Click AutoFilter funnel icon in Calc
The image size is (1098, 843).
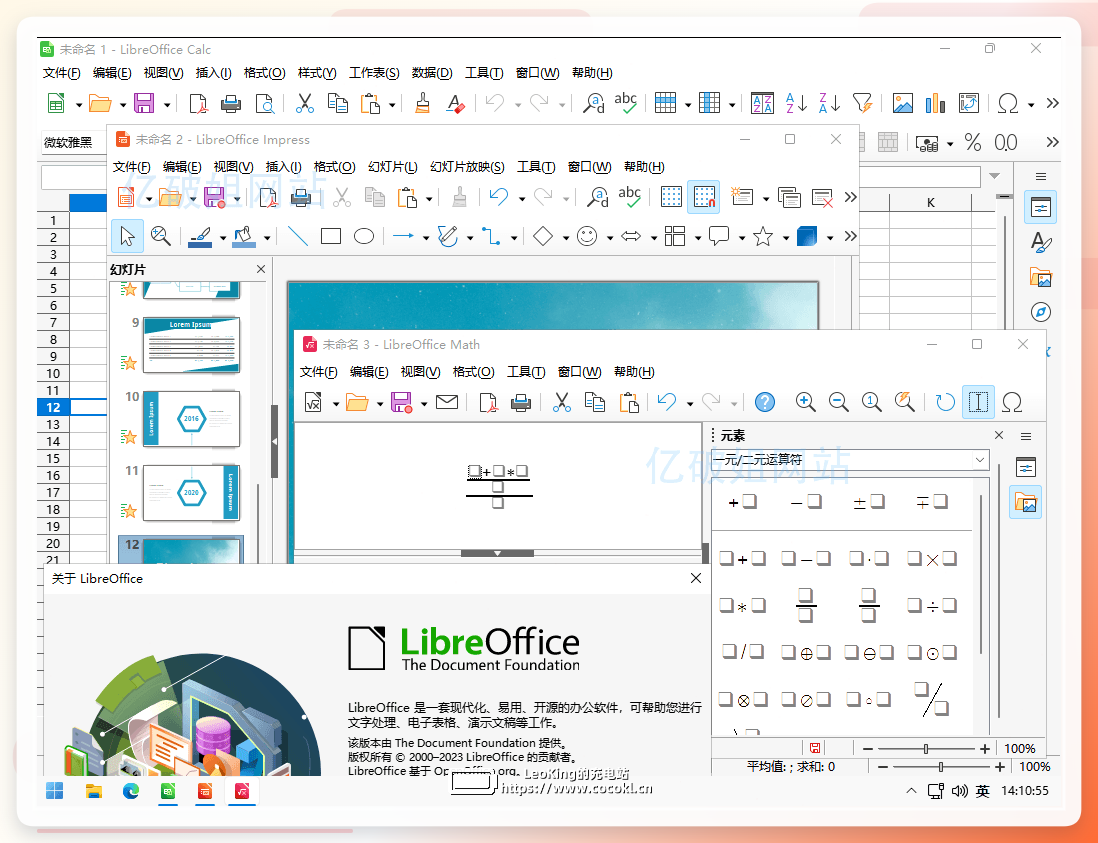(x=862, y=104)
